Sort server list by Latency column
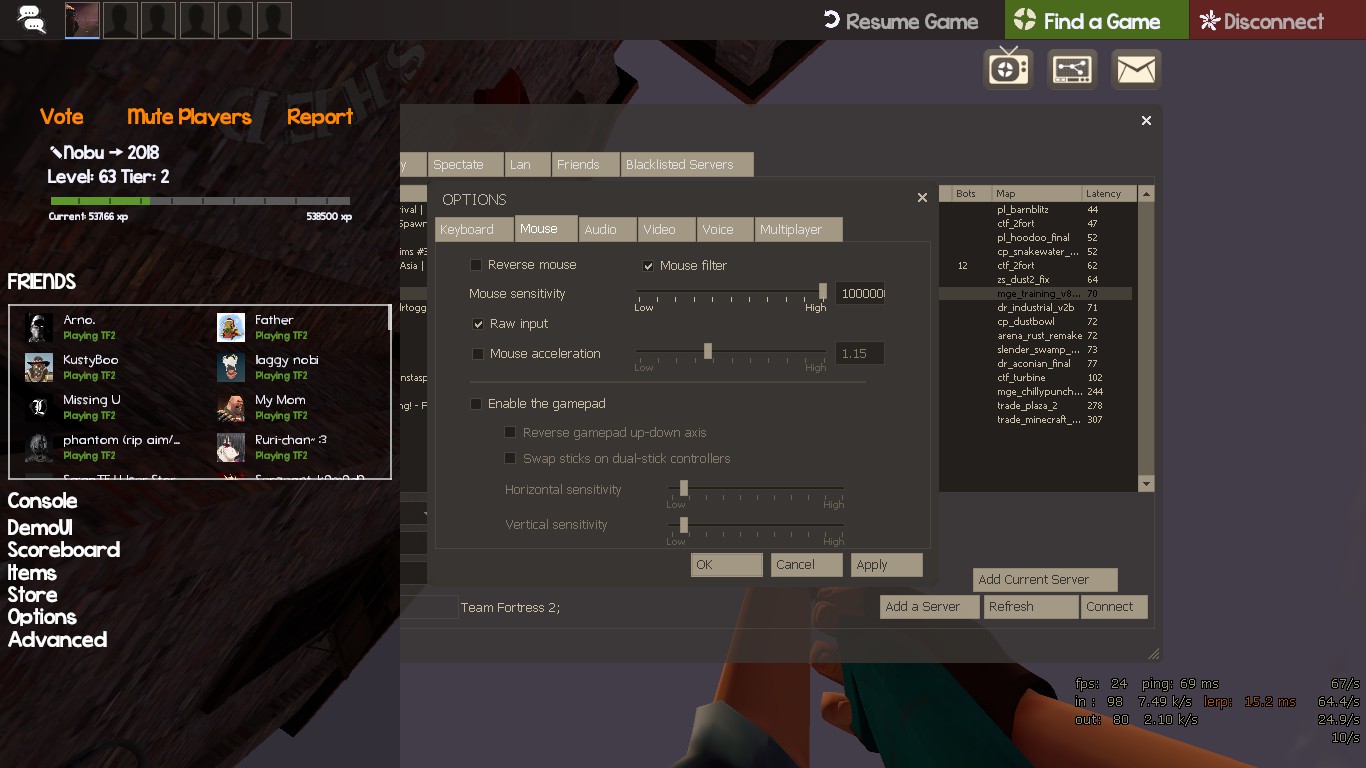The image size is (1366, 768). coord(1109,194)
